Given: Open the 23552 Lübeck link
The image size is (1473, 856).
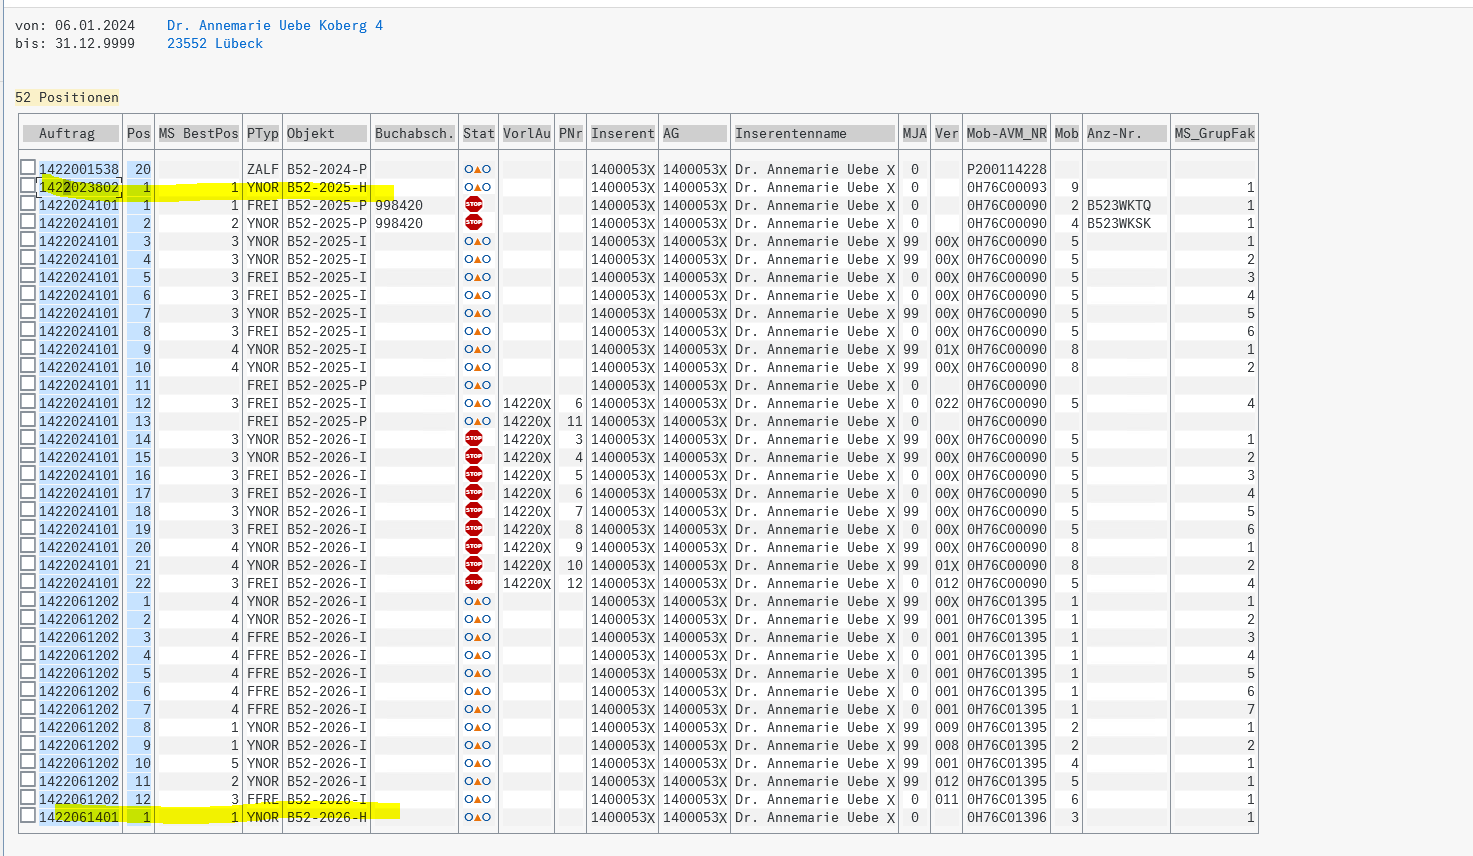Looking at the screenshot, I should (215, 43).
